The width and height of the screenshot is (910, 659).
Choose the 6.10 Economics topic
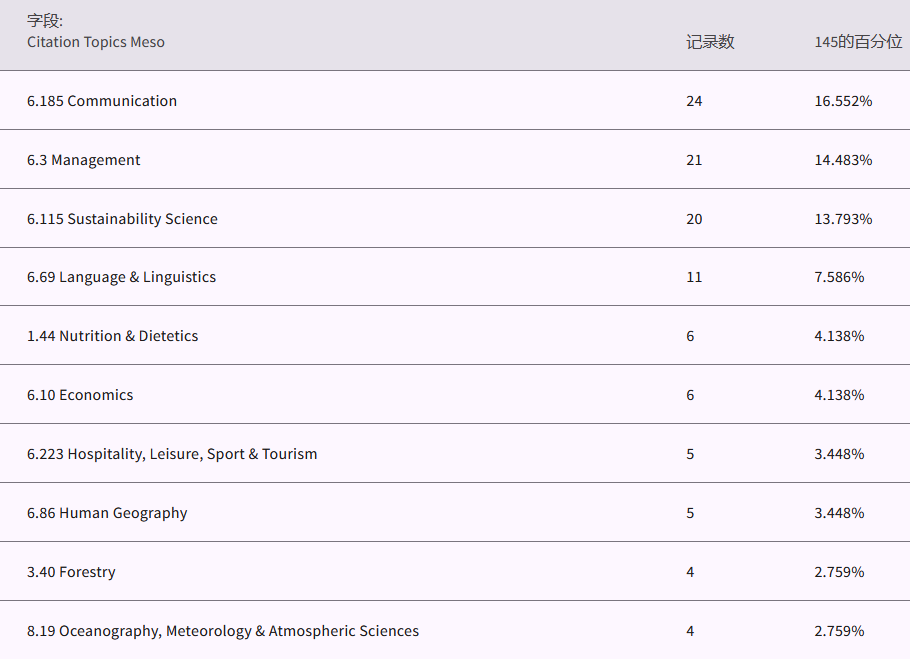pyautogui.click(x=80, y=395)
